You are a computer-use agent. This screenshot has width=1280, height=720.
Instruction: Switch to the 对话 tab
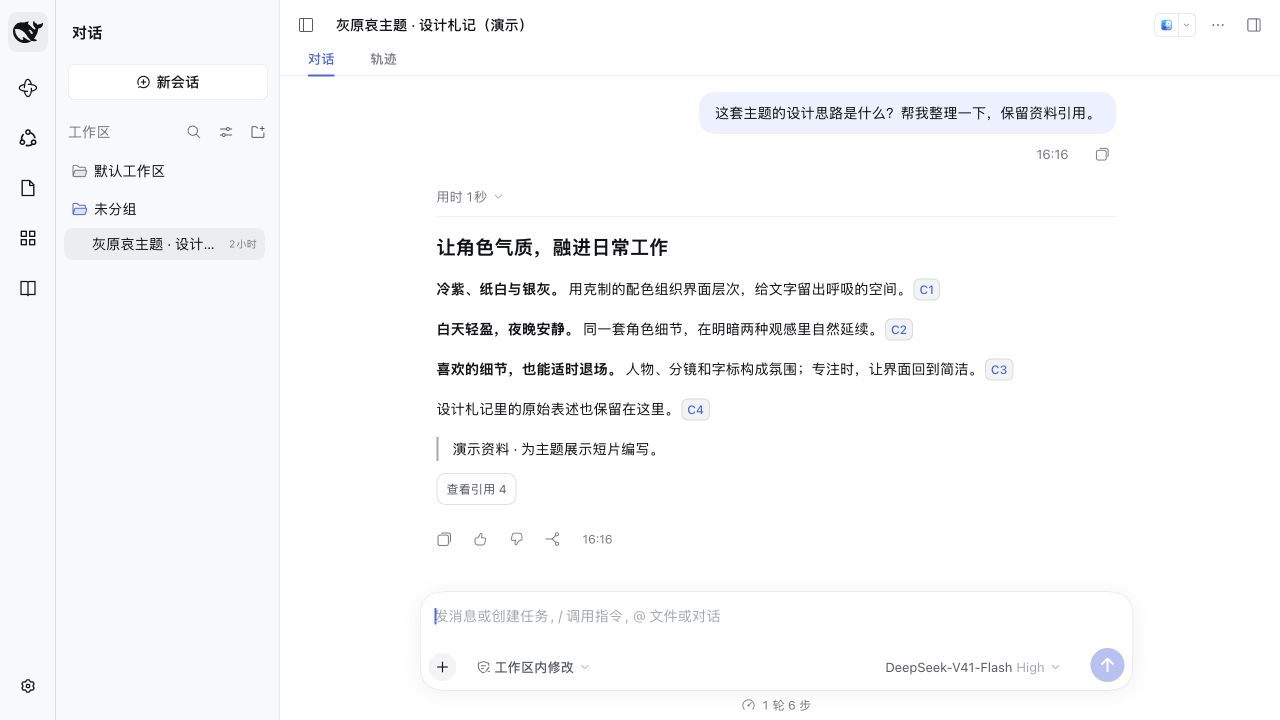321,59
